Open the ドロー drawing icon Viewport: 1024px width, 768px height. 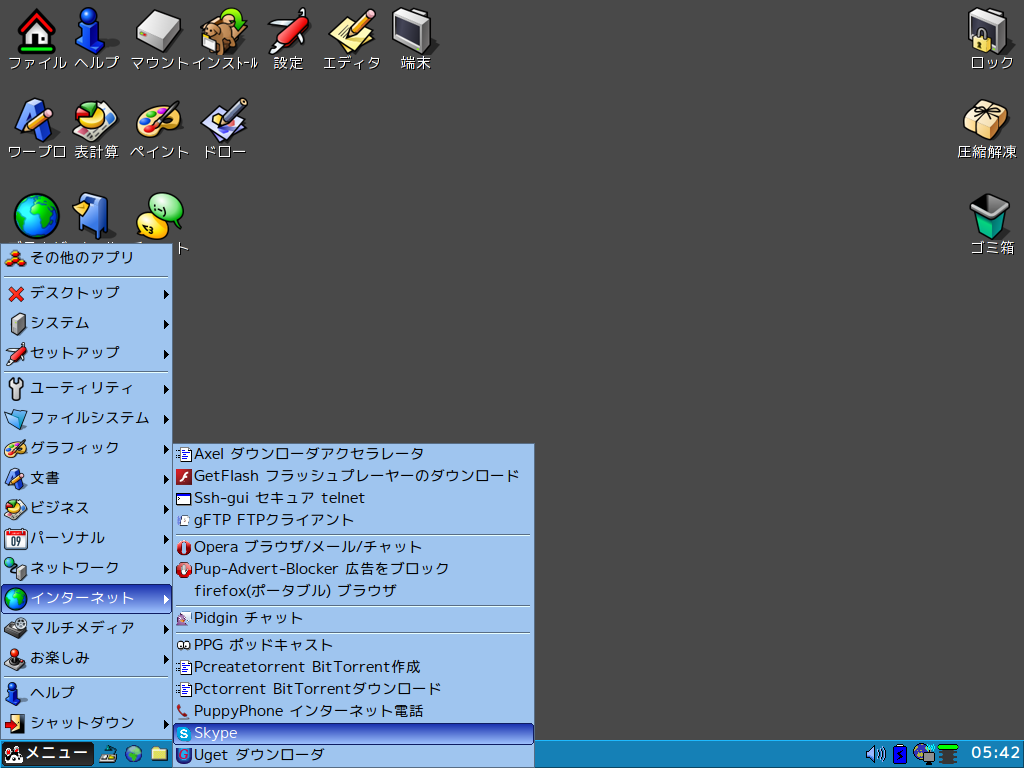pos(224,120)
